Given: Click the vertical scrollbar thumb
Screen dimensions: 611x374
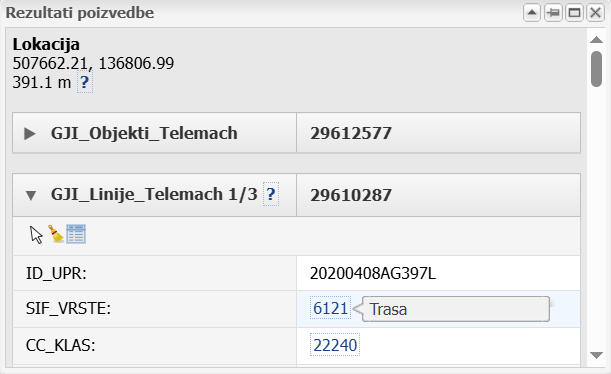Looking at the screenshot, I should 597,69.
